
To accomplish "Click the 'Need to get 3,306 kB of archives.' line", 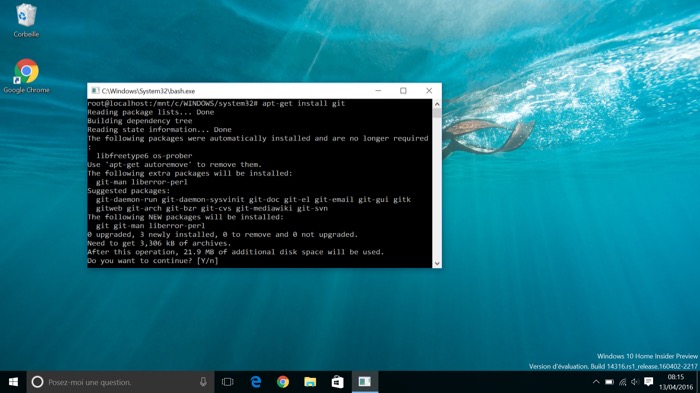I will [x=159, y=243].
